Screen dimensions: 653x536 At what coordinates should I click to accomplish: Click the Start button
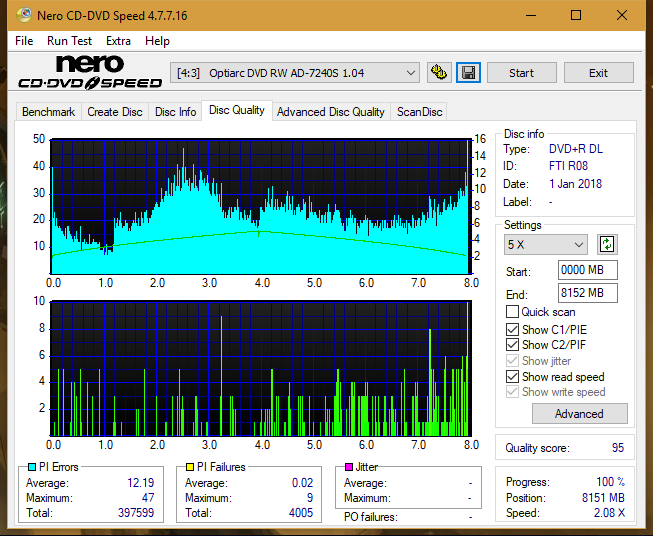[521, 73]
